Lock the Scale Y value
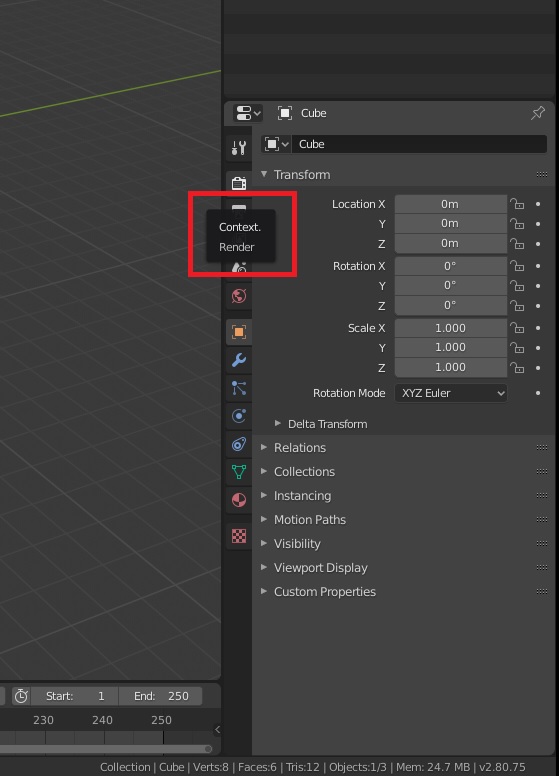This screenshot has height=776, width=560. coord(517,348)
